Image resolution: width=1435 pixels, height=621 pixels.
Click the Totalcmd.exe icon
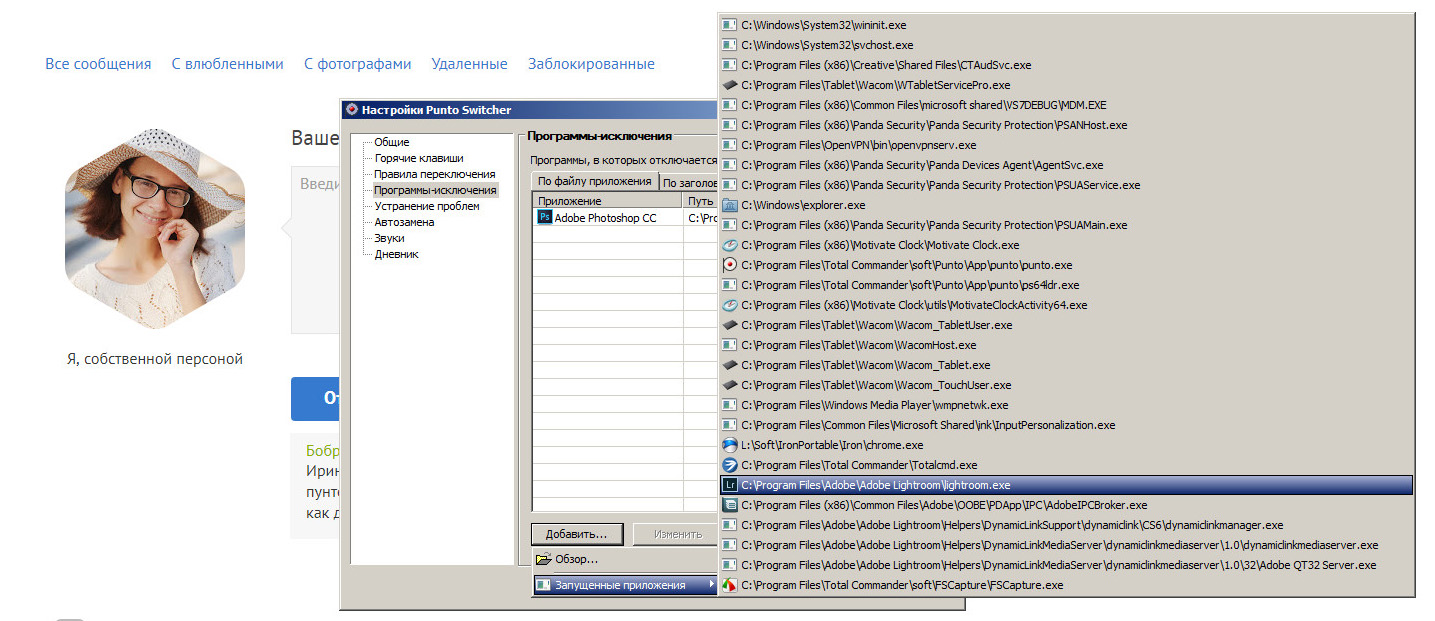click(x=729, y=465)
